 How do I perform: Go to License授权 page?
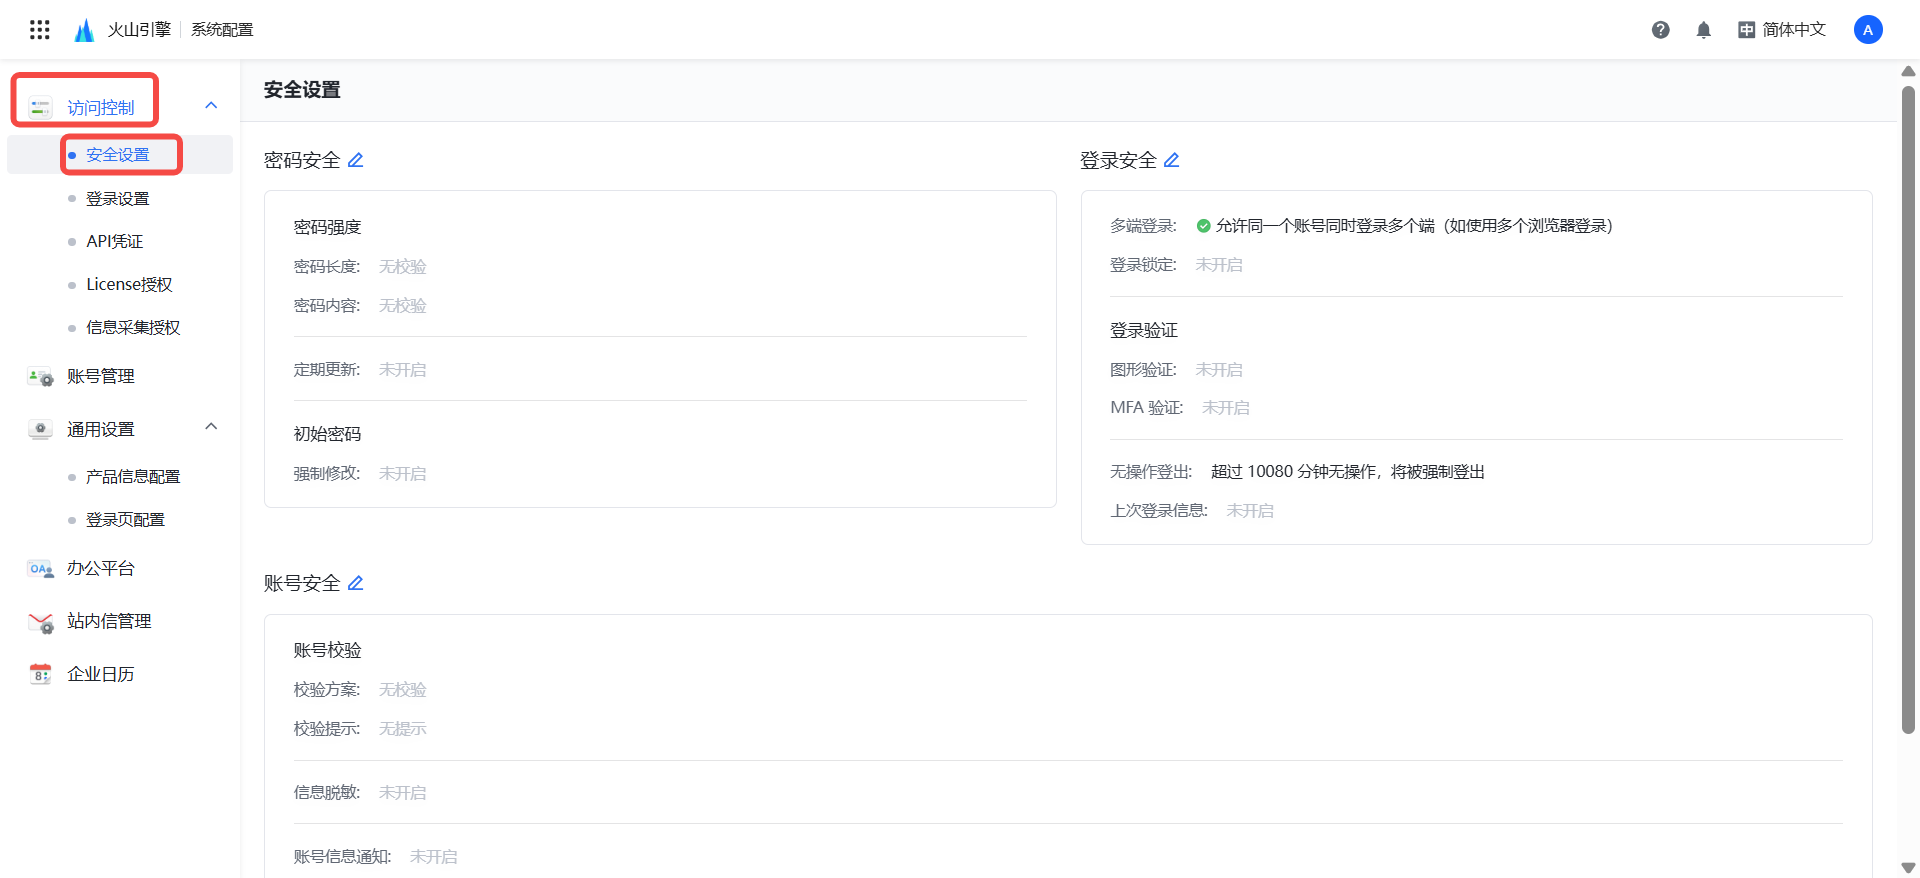tap(129, 285)
